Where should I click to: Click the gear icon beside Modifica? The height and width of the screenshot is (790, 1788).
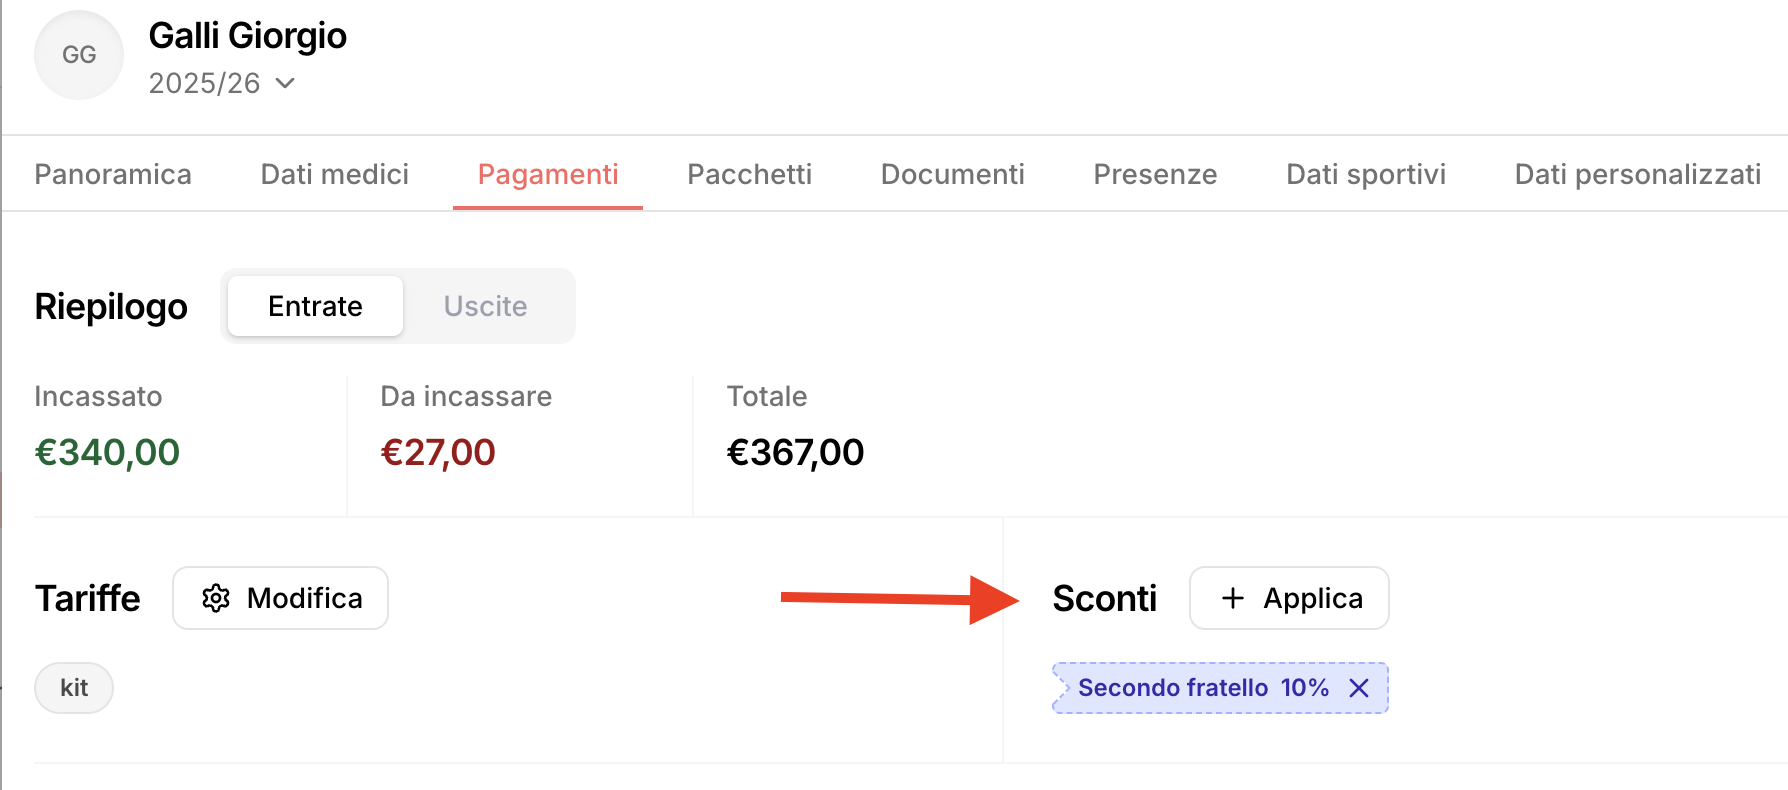click(x=216, y=598)
